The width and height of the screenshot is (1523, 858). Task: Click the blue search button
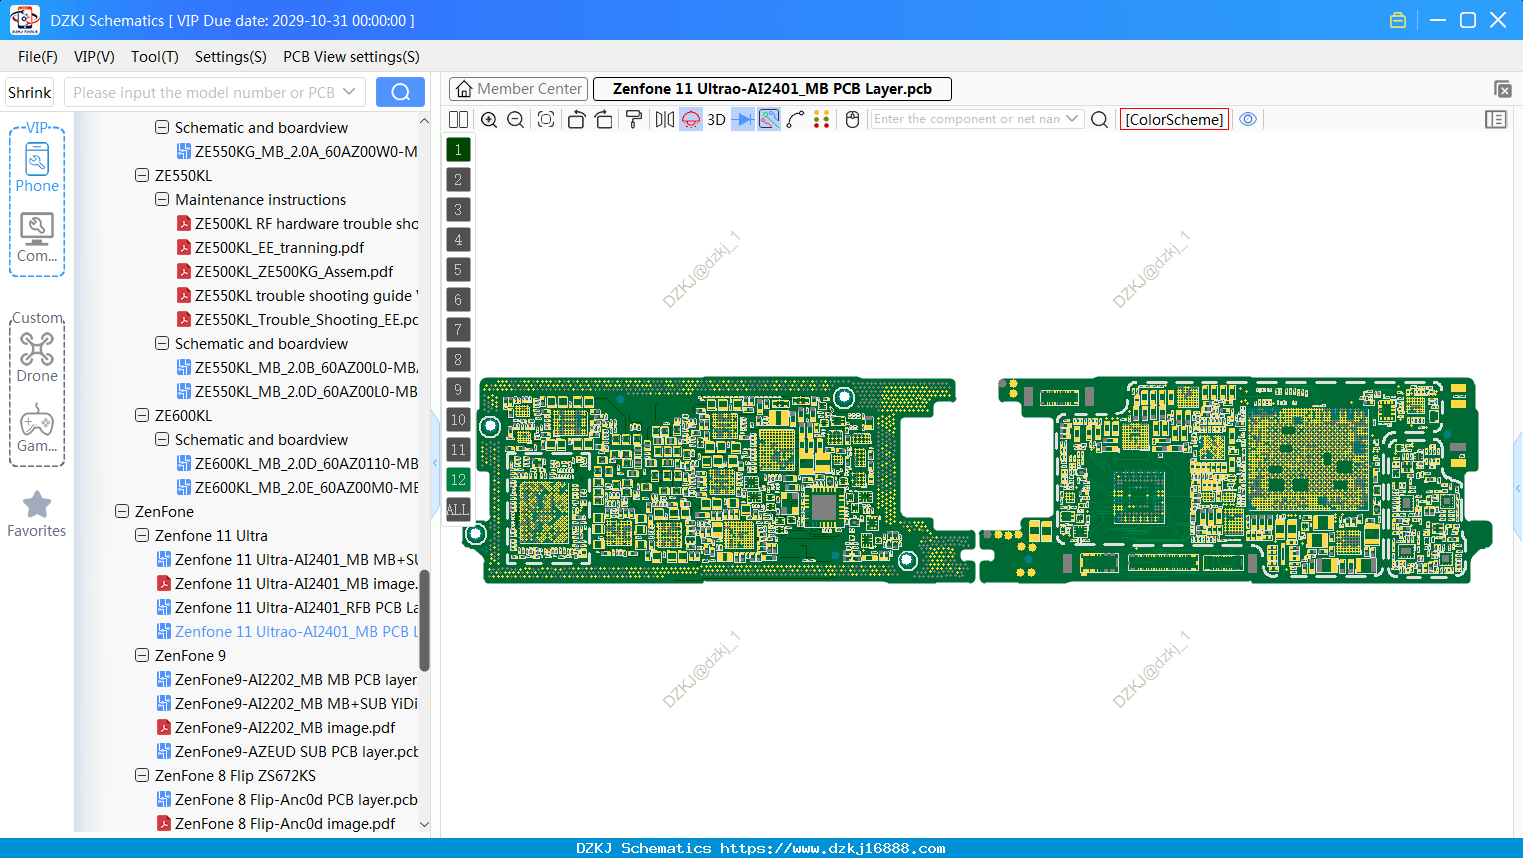[x=400, y=92]
